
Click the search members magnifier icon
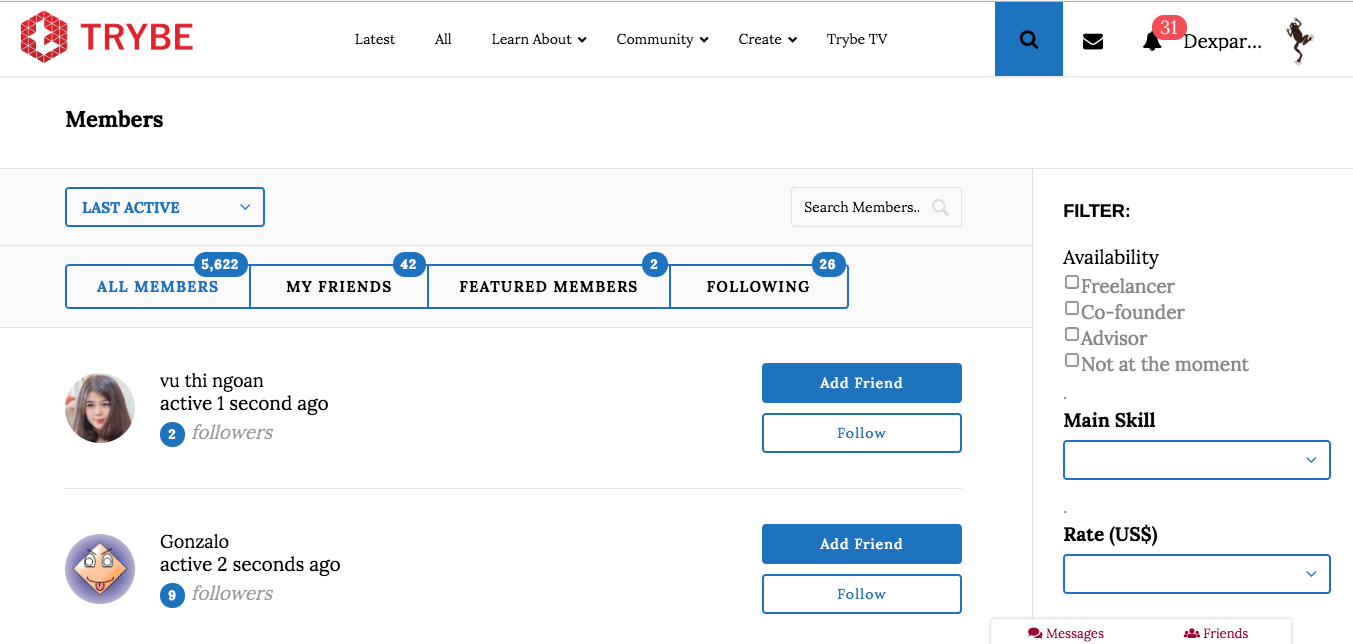point(940,207)
